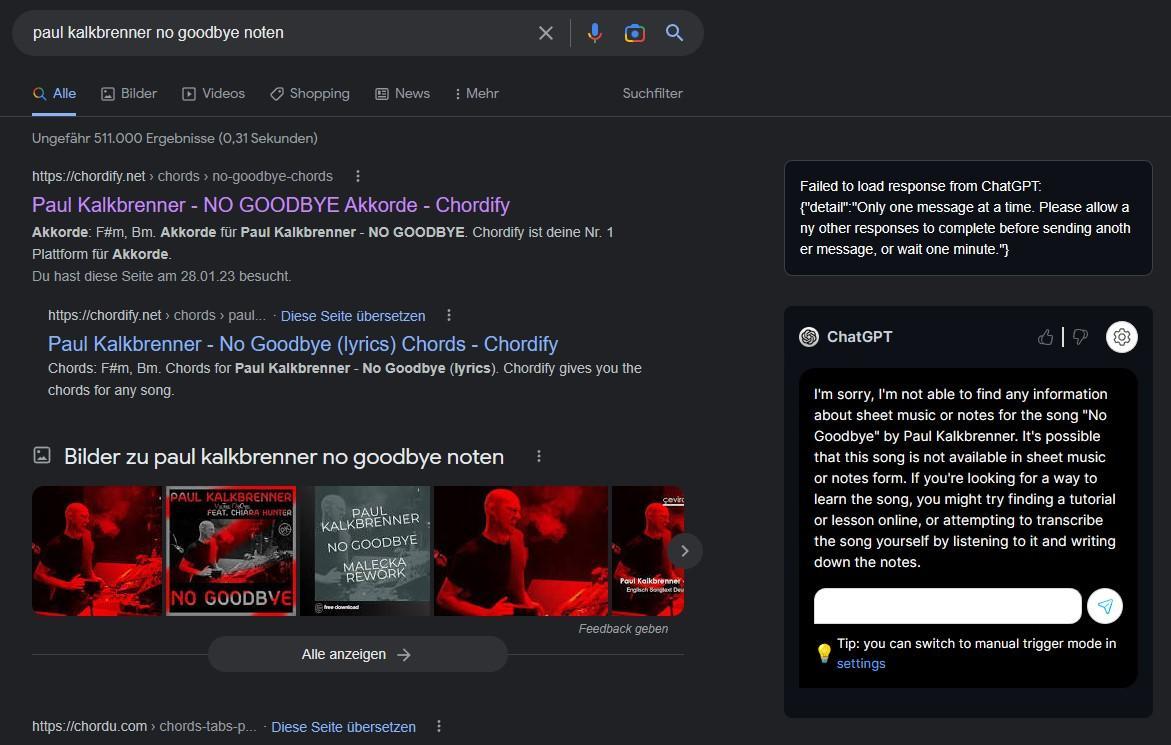The width and height of the screenshot is (1171, 745).
Task: Click the images icon beside Bilder zu heading
Action: click(43, 455)
